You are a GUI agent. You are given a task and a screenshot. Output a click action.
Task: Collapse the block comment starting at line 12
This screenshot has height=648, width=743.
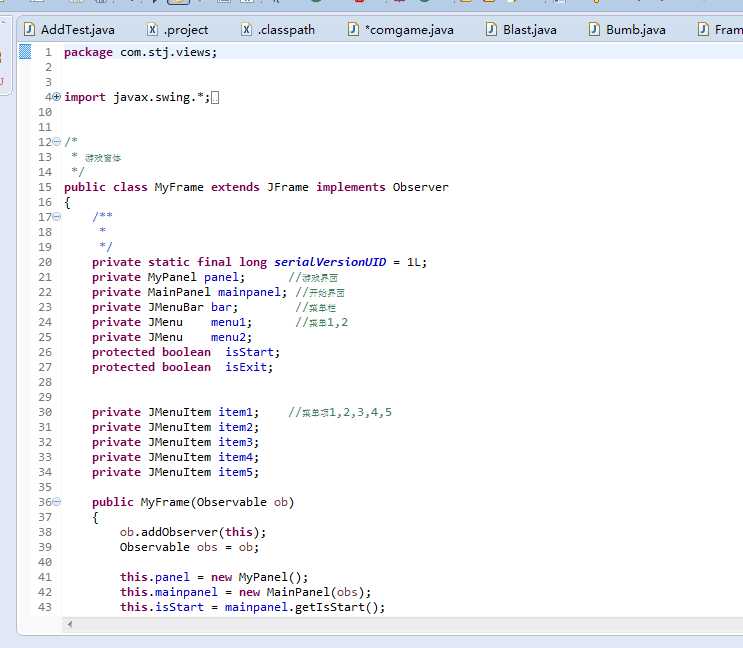click(56, 142)
